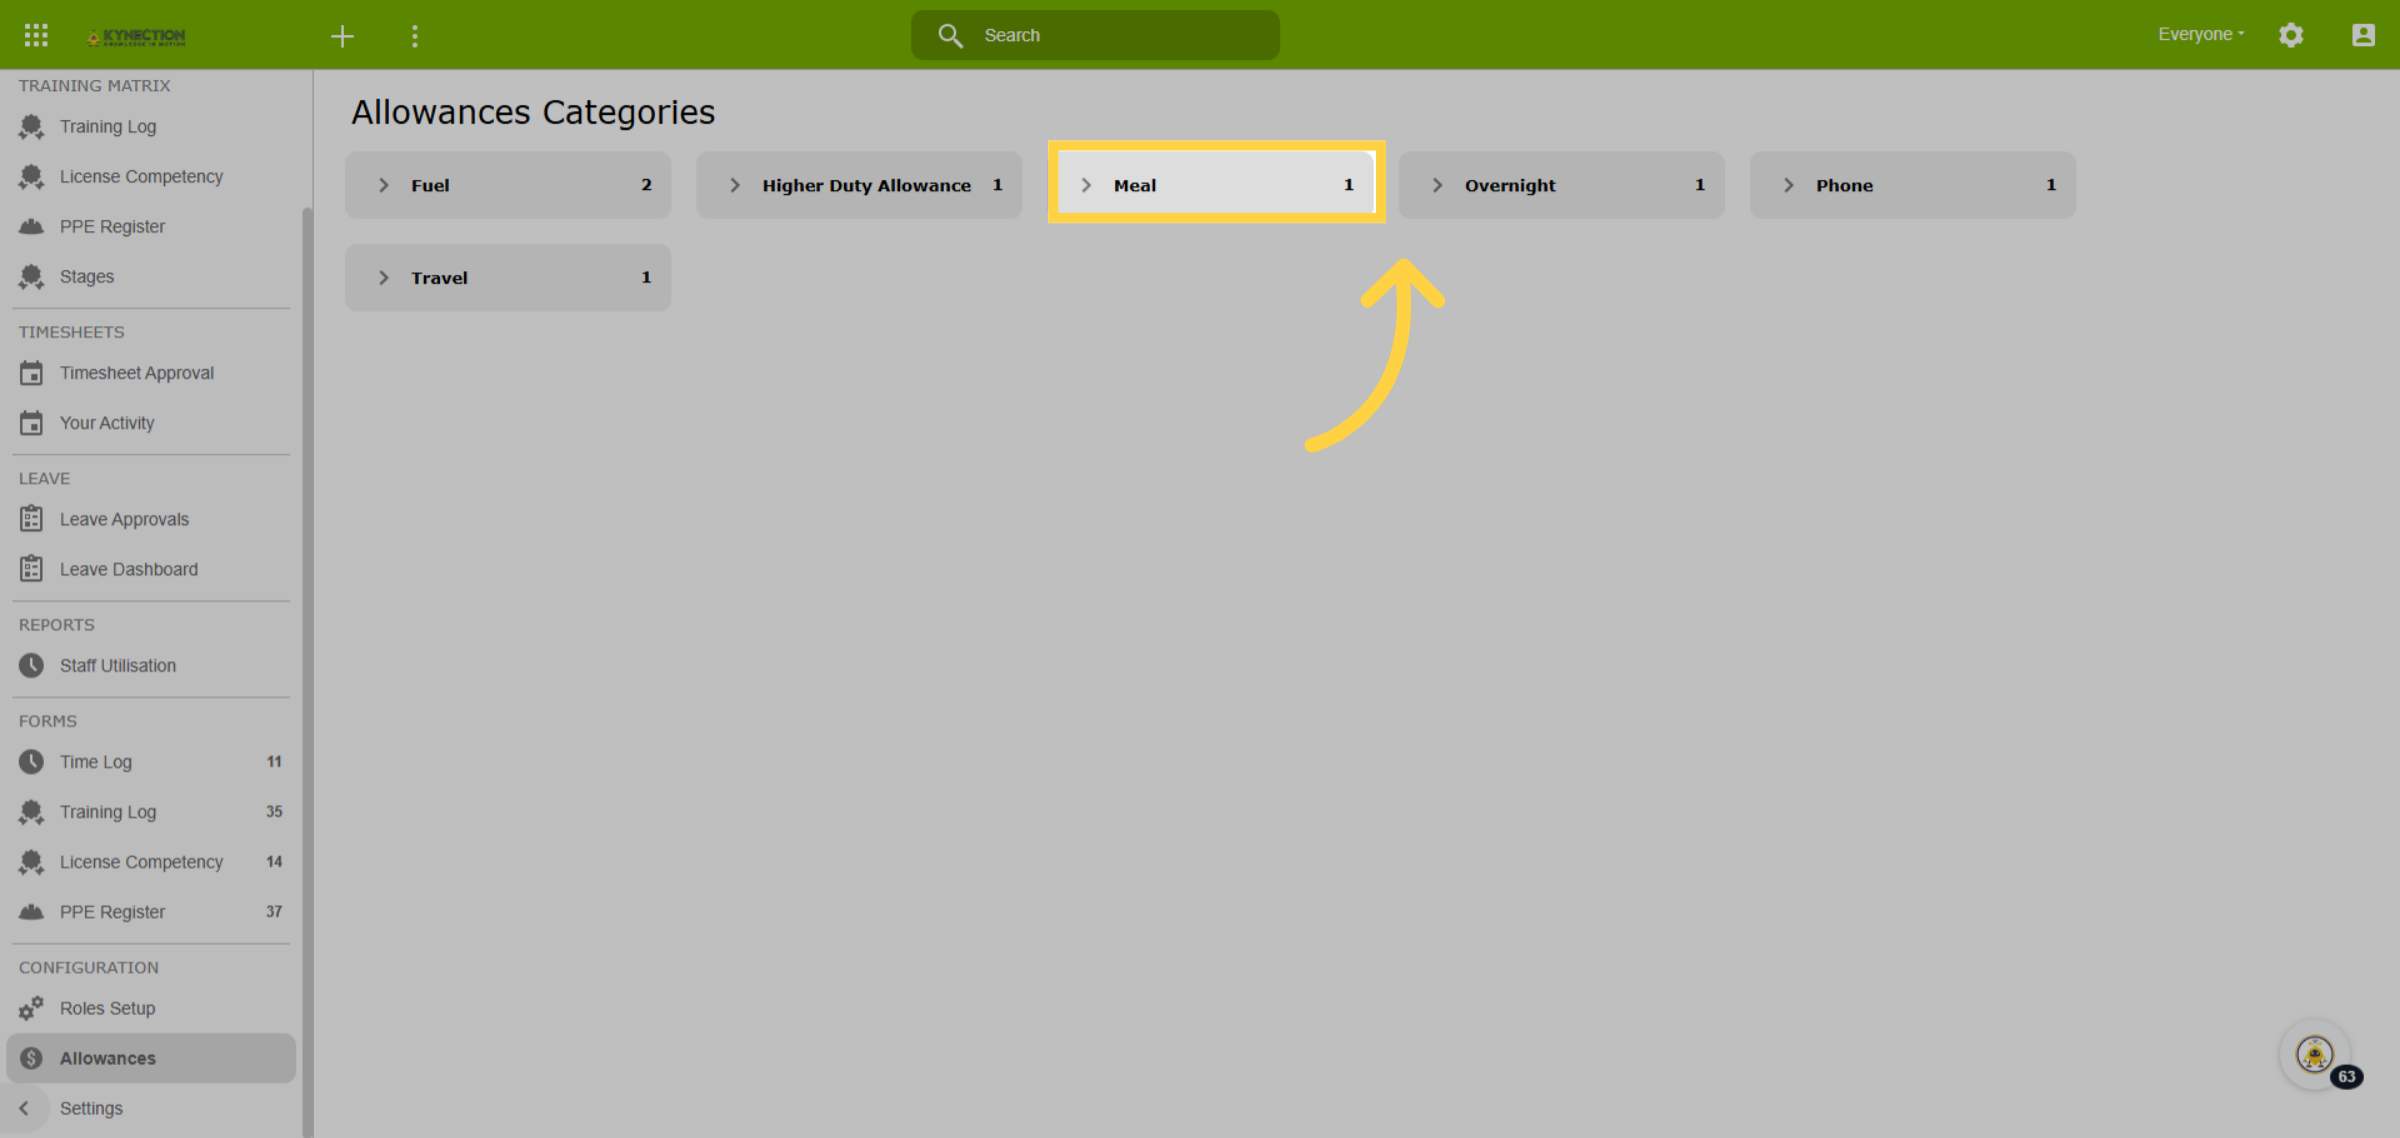Click the search magnifier icon
The image size is (2400, 1138).
pos(950,35)
